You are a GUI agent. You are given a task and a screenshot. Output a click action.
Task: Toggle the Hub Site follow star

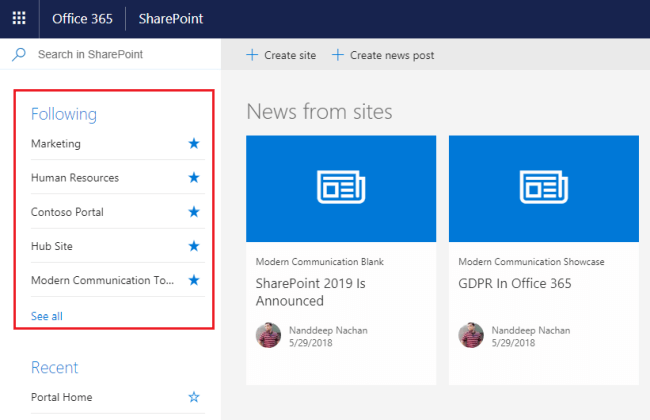pos(194,246)
